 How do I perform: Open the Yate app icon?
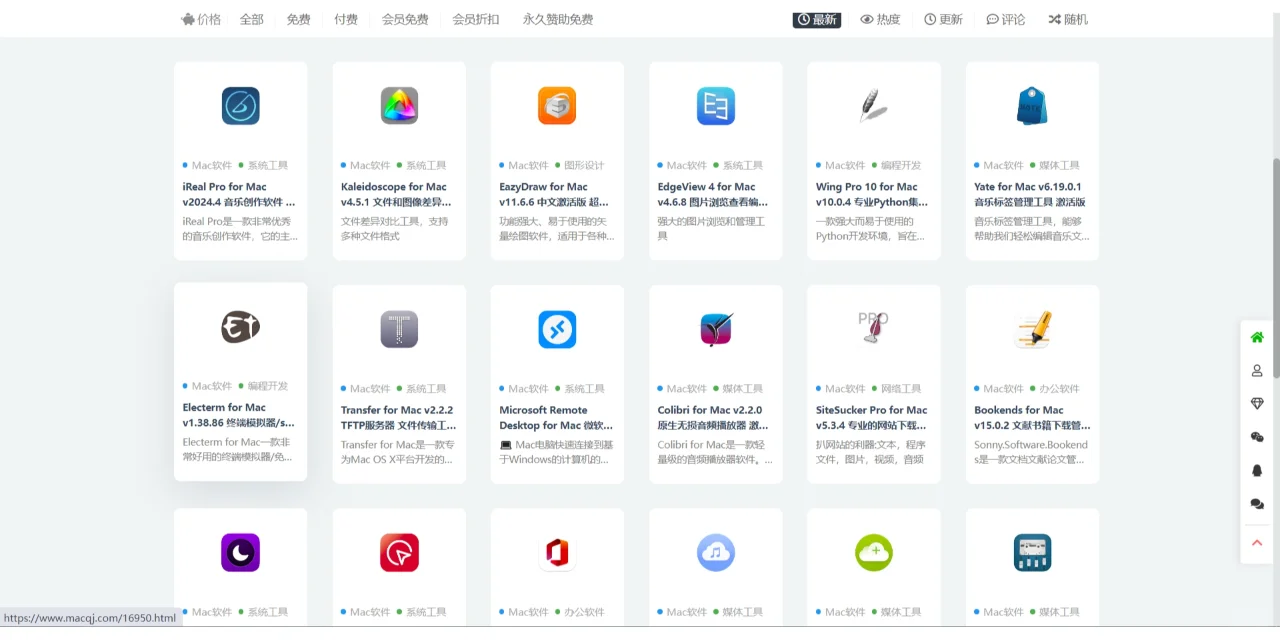(1032, 106)
